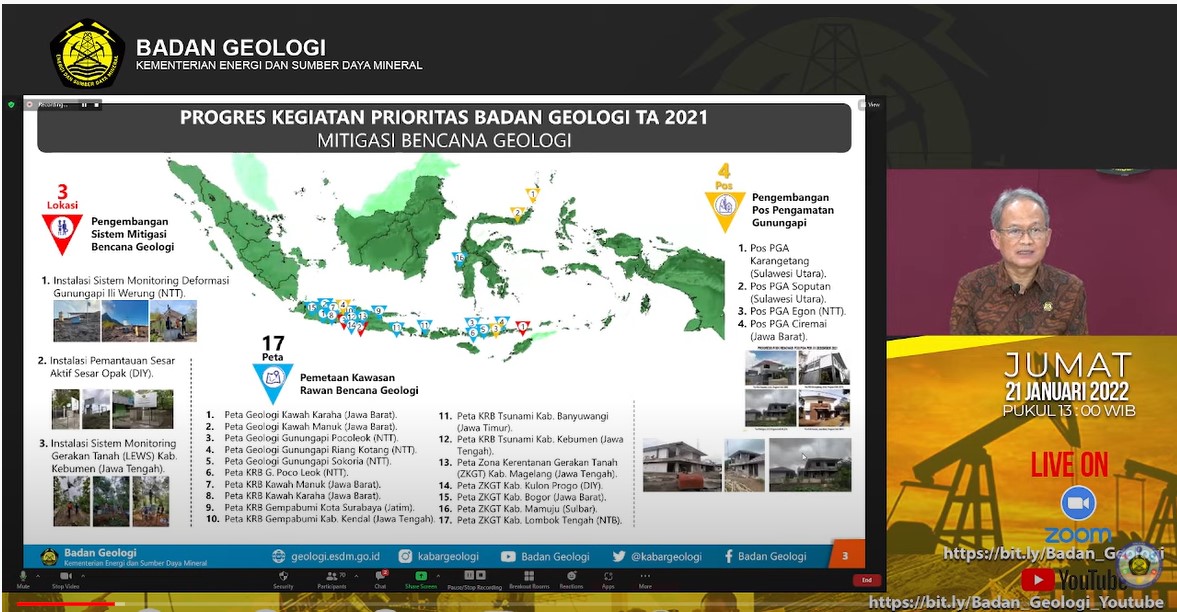
Task: Click the Breakout Rooms icon
Action: pos(528,577)
